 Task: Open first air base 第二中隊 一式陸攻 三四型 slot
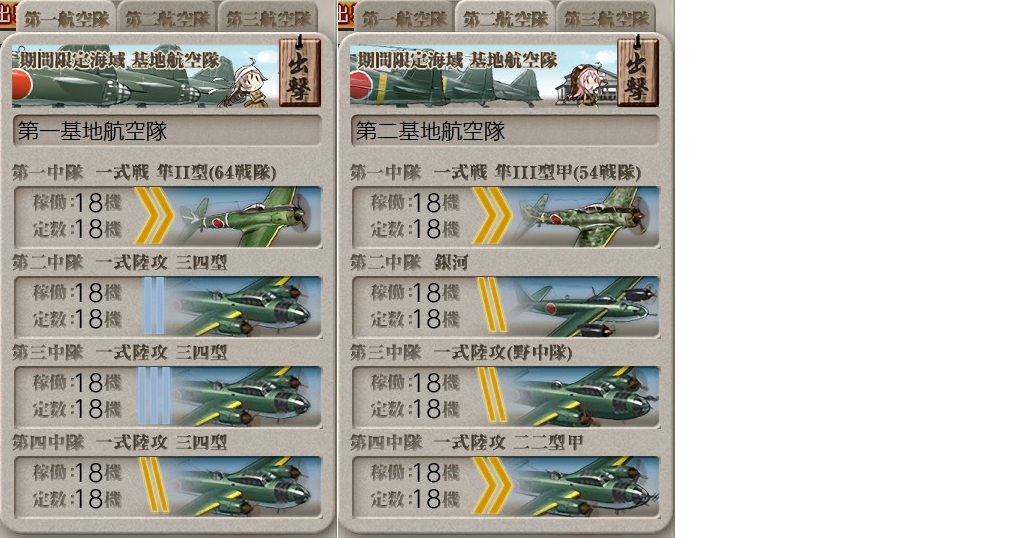(x=167, y=307)
